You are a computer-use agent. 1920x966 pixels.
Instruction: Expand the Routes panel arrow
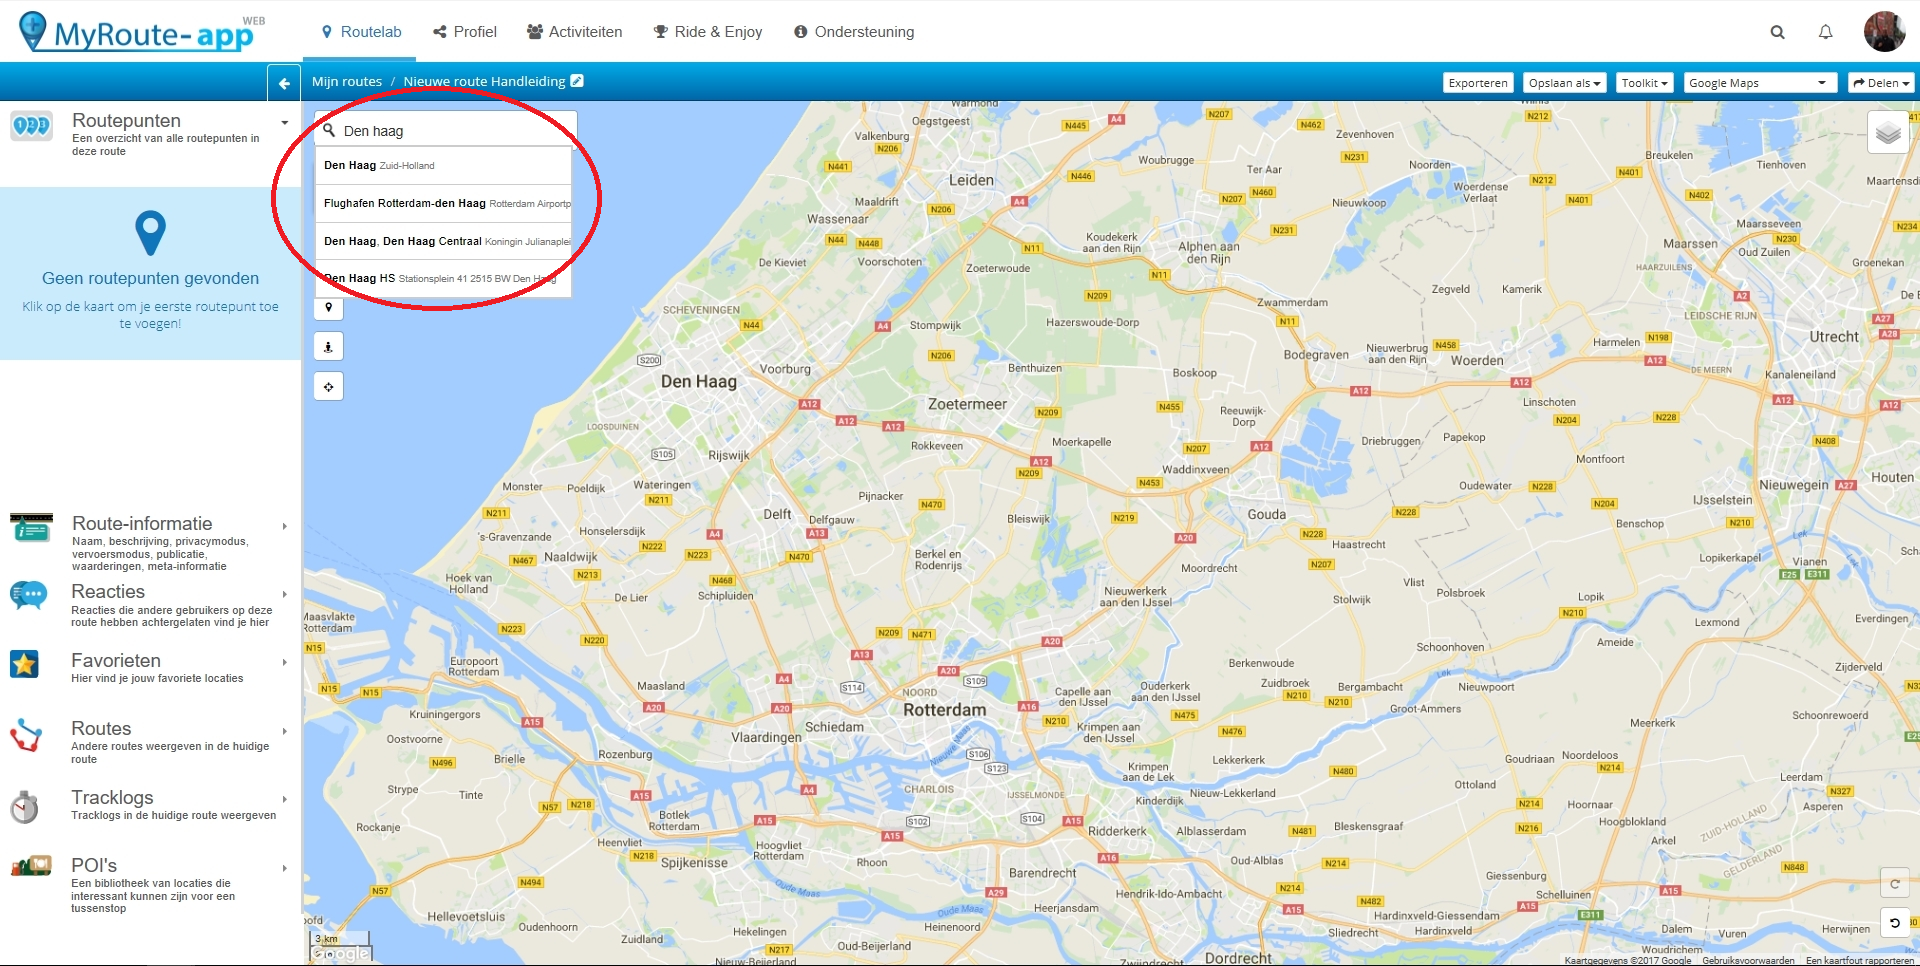click(285, 731)
